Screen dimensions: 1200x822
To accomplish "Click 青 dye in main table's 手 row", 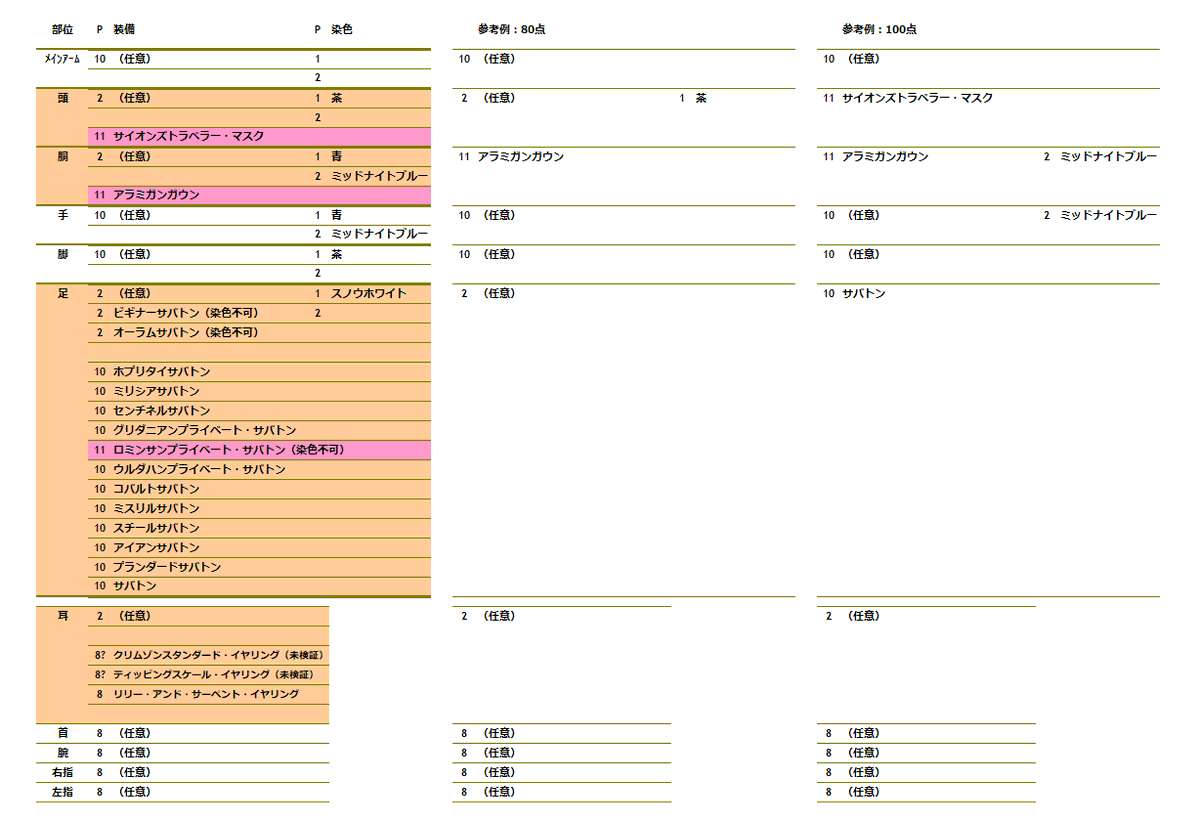I will click(337, 215).
